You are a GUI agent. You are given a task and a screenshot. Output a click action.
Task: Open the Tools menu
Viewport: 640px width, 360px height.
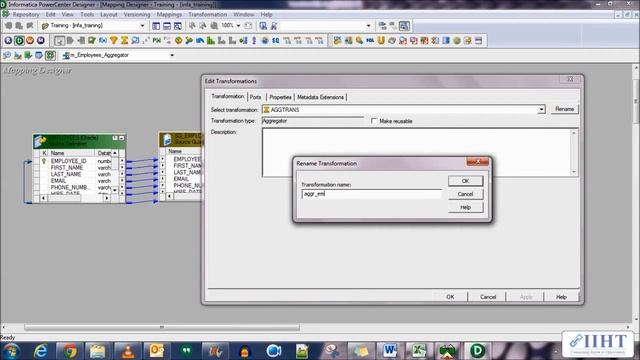coord(87,14)
